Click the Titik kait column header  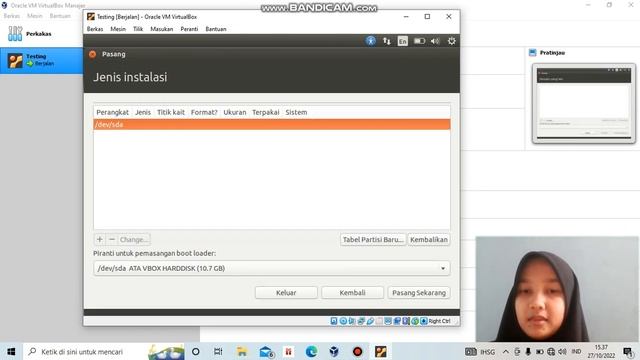tap(171, 112)
